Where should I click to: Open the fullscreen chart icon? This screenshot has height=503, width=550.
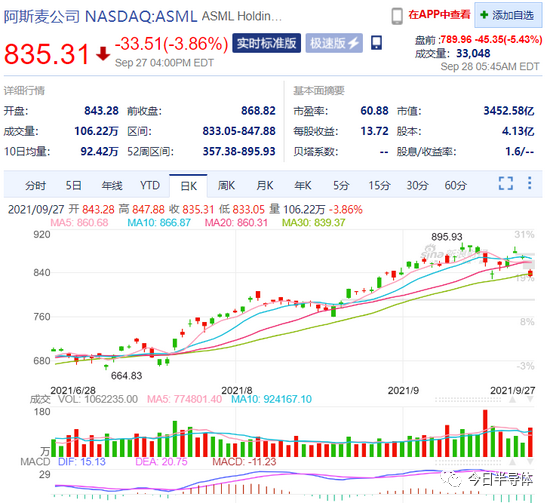506,183
